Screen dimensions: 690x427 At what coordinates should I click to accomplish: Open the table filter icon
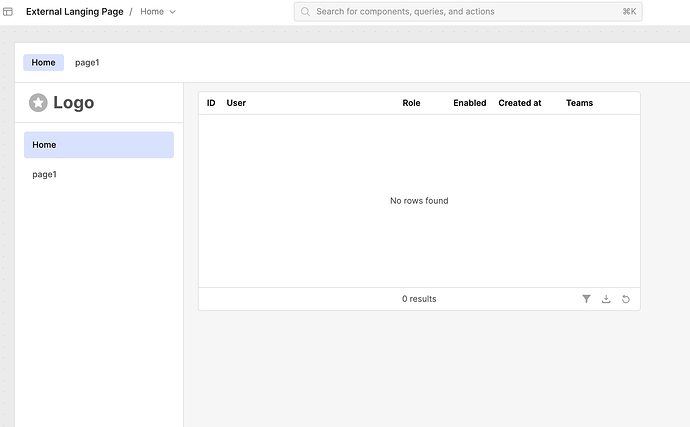pos(586,299)
